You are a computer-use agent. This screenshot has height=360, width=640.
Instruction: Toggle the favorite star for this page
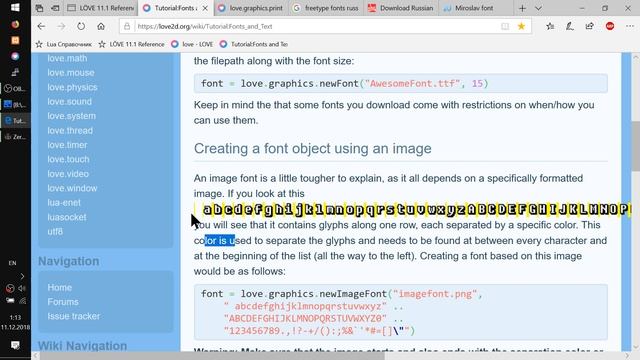click(x=521, y=26)
